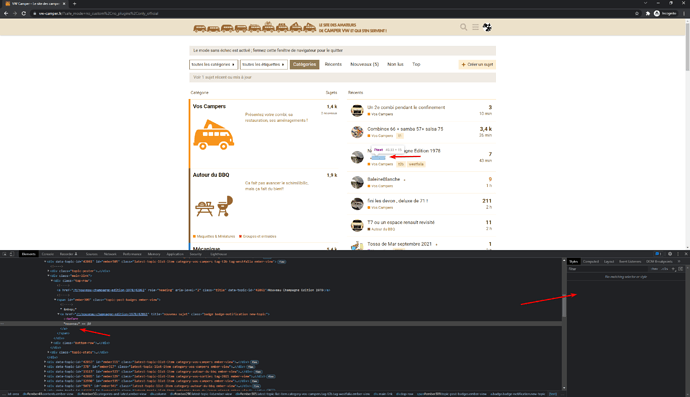Expand the div class topic-stats node
Image resolution: width=690 pixels, height=397 pixels.
48,352
